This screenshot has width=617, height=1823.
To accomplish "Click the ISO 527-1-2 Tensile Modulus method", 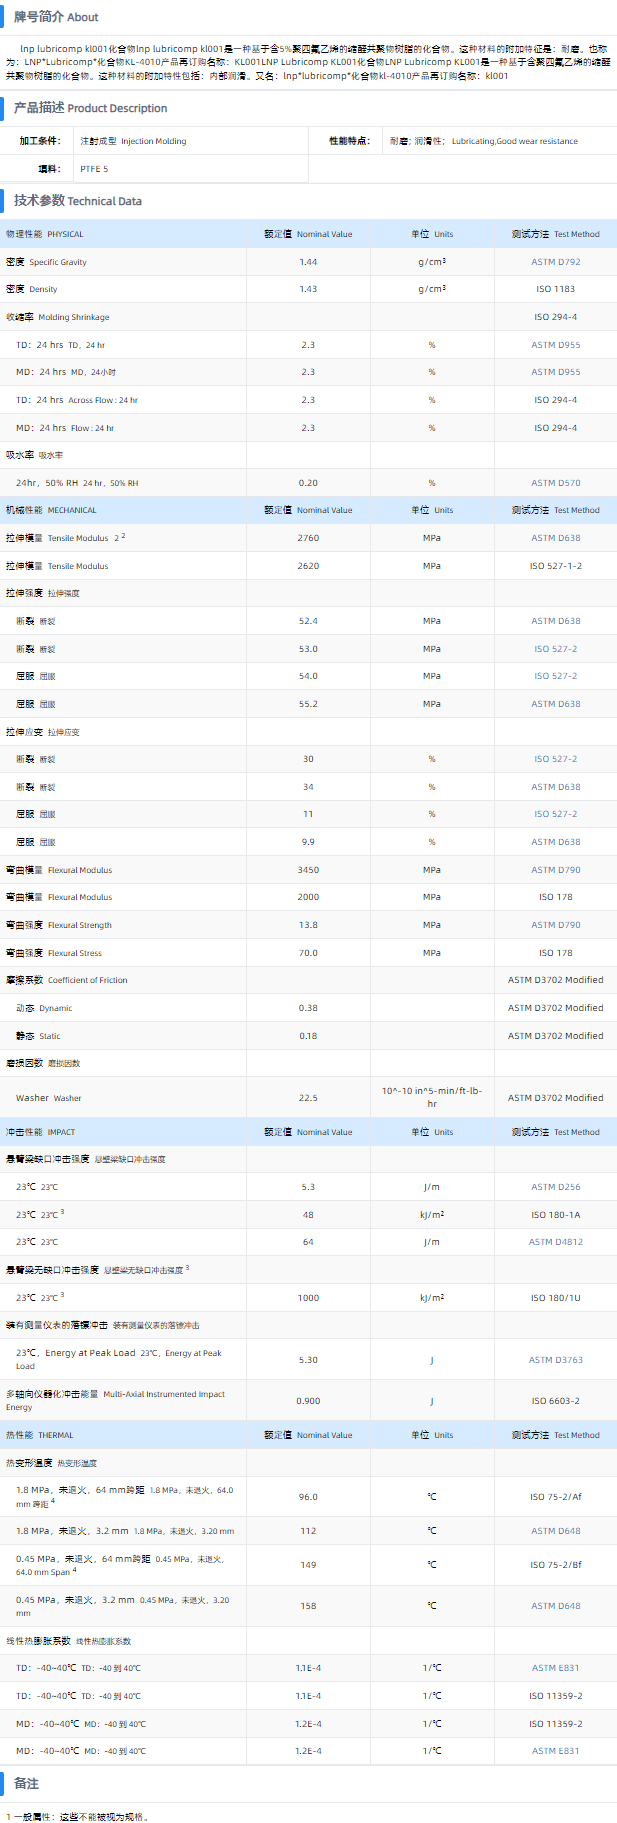I will coord(555,566).
